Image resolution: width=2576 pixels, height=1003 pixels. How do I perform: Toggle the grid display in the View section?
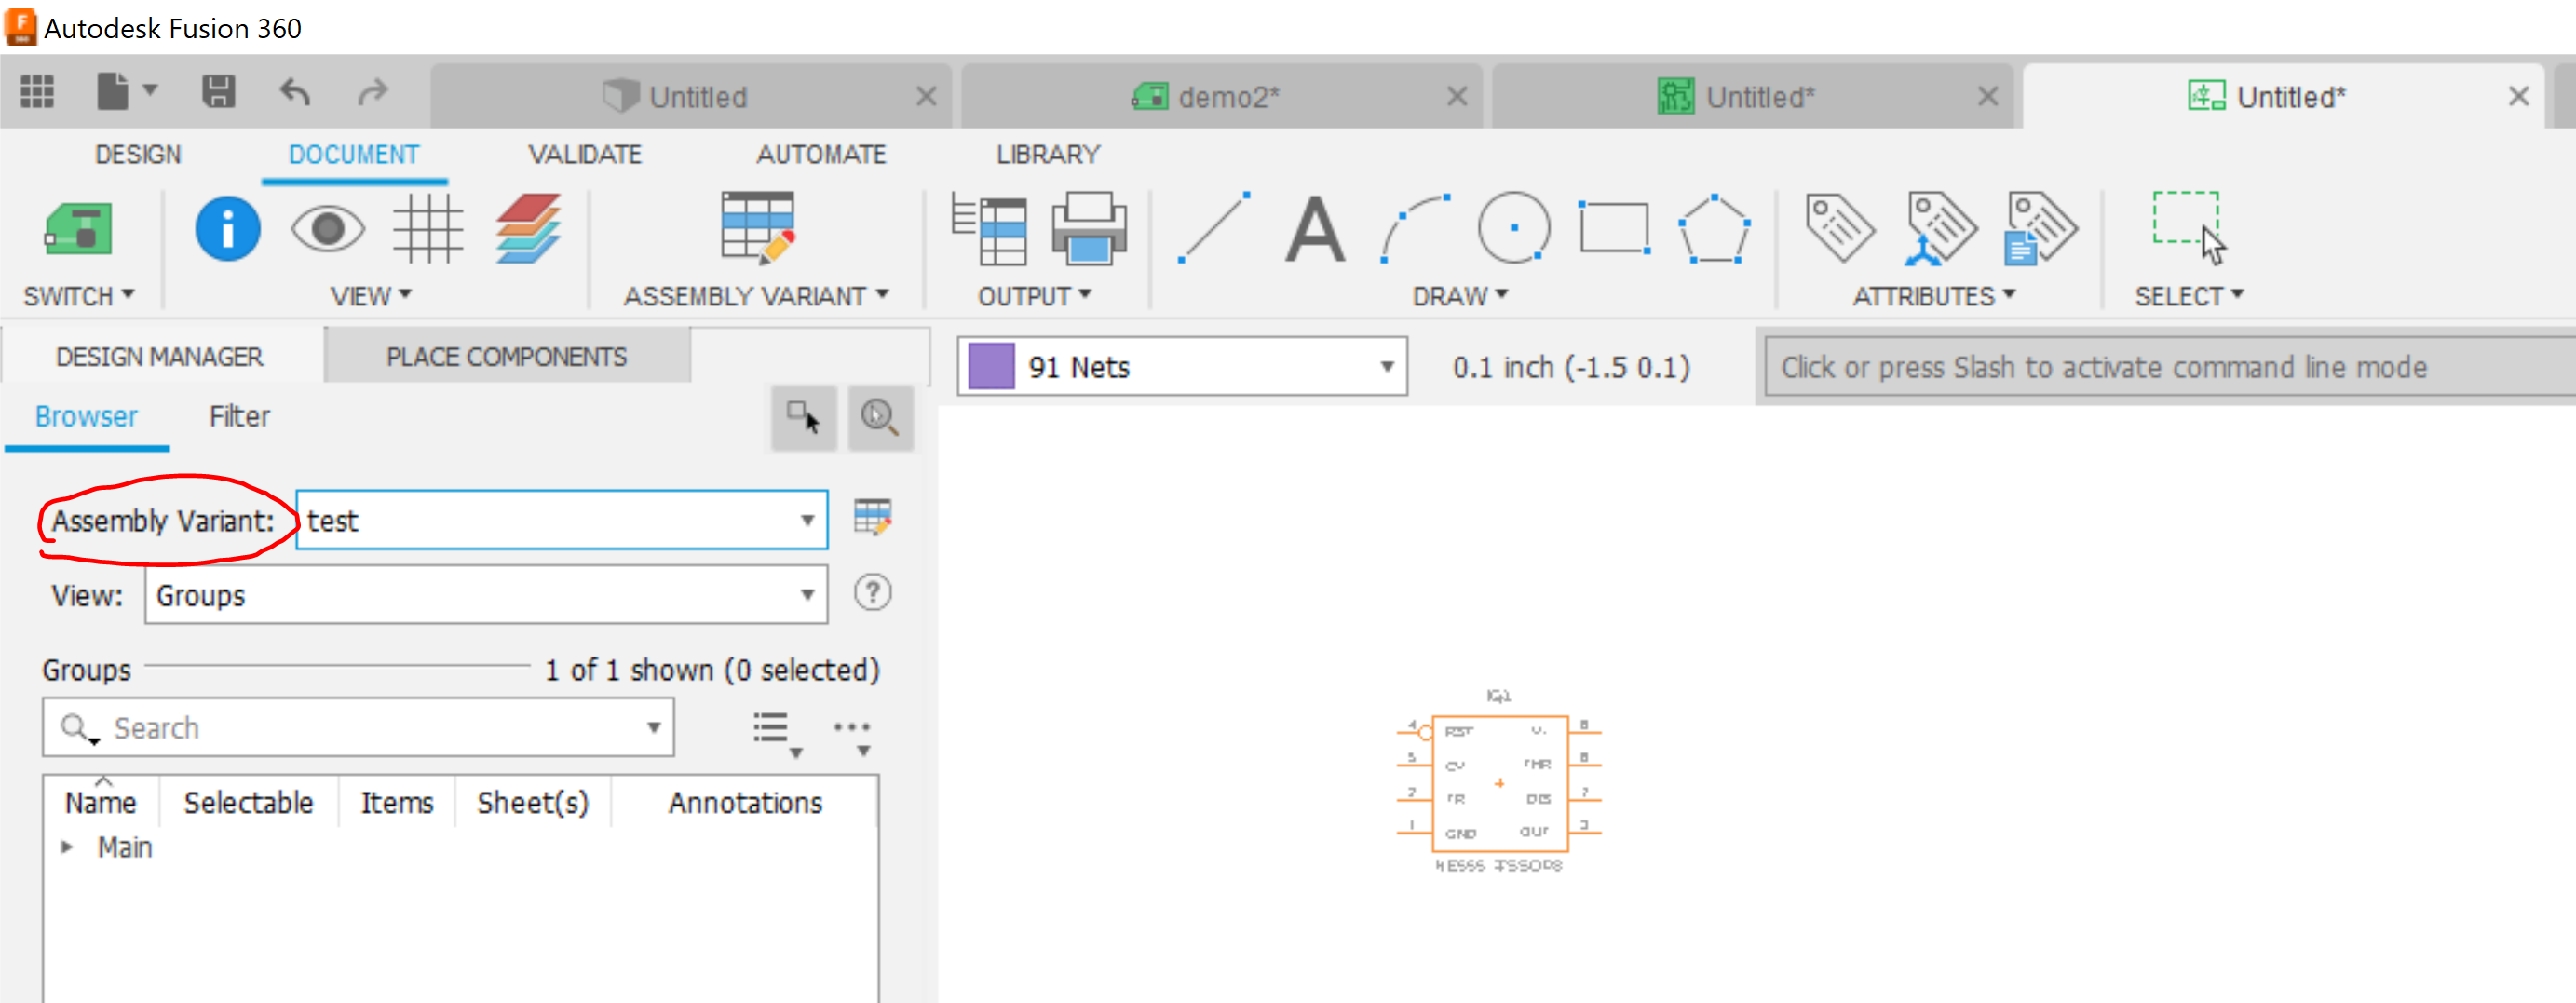[429, 228]
